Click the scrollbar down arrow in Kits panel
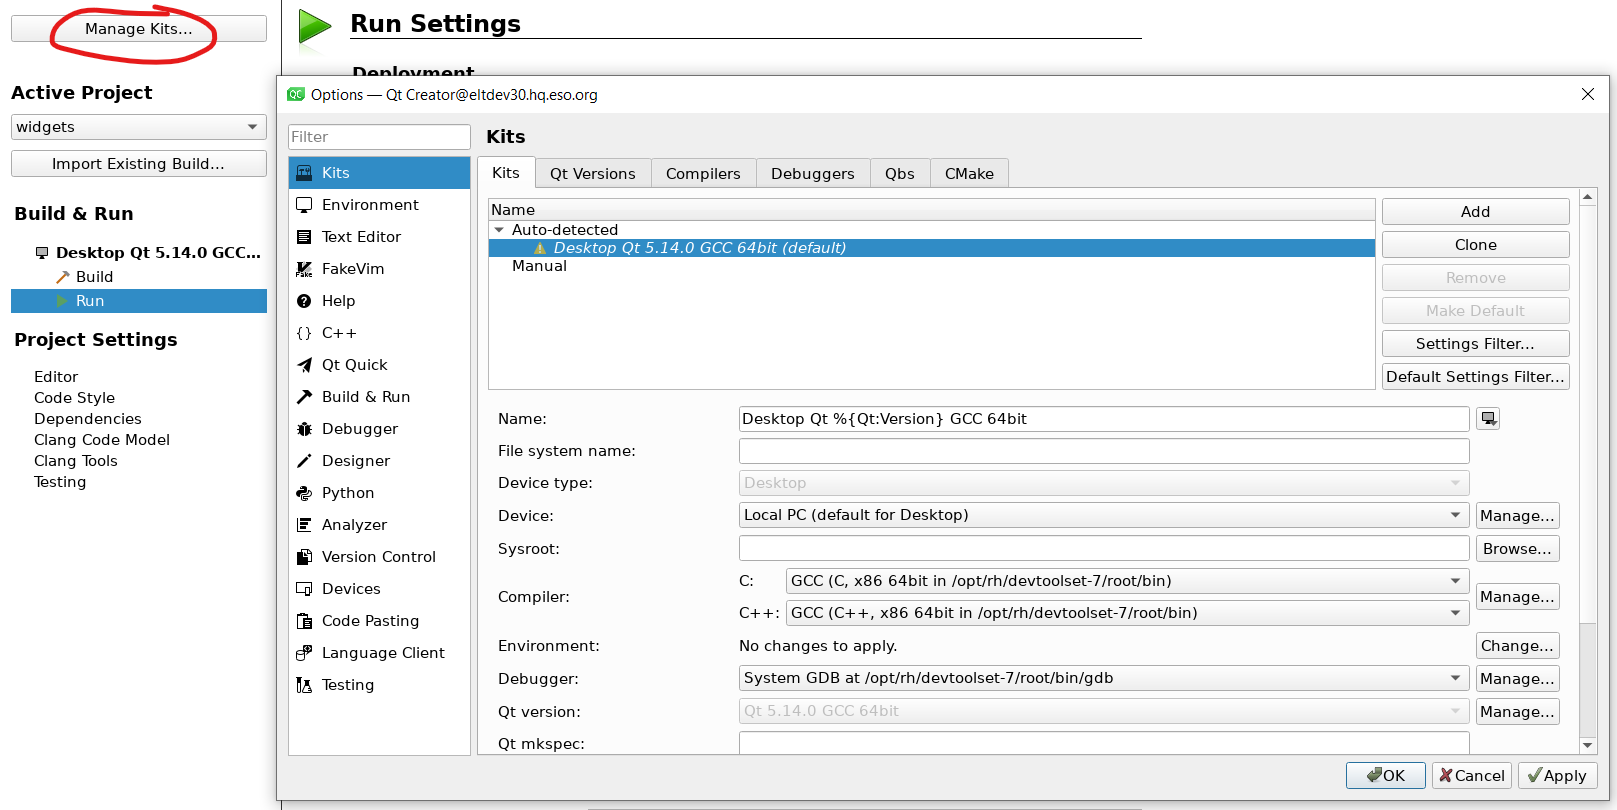 [1587, 745]
